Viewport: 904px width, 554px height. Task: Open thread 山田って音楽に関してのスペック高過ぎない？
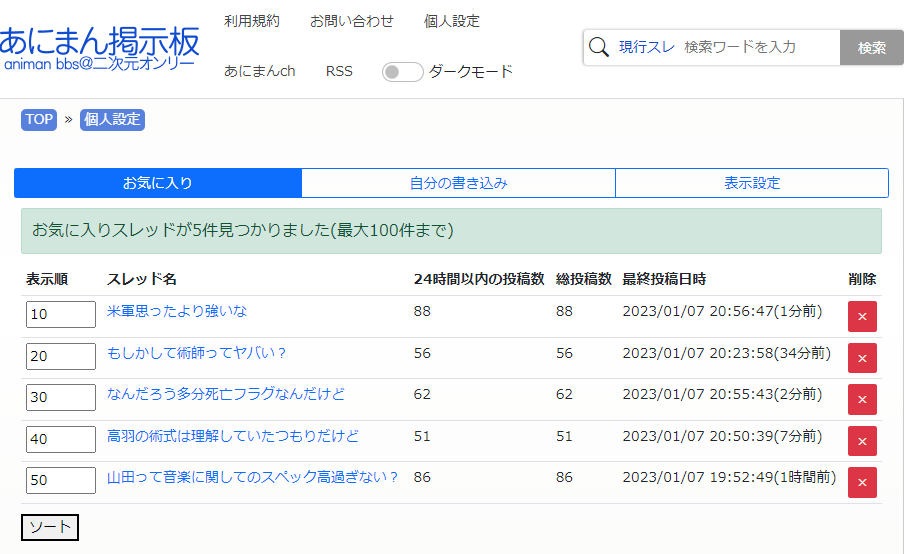click(252, 478)
